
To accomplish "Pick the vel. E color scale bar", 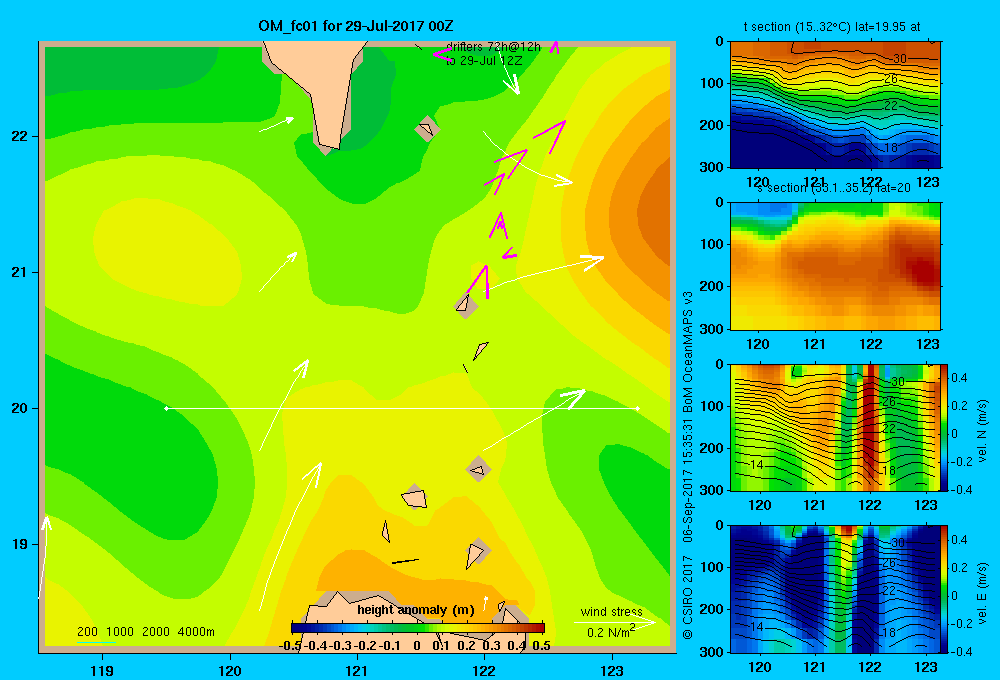I will coord(945,589).
